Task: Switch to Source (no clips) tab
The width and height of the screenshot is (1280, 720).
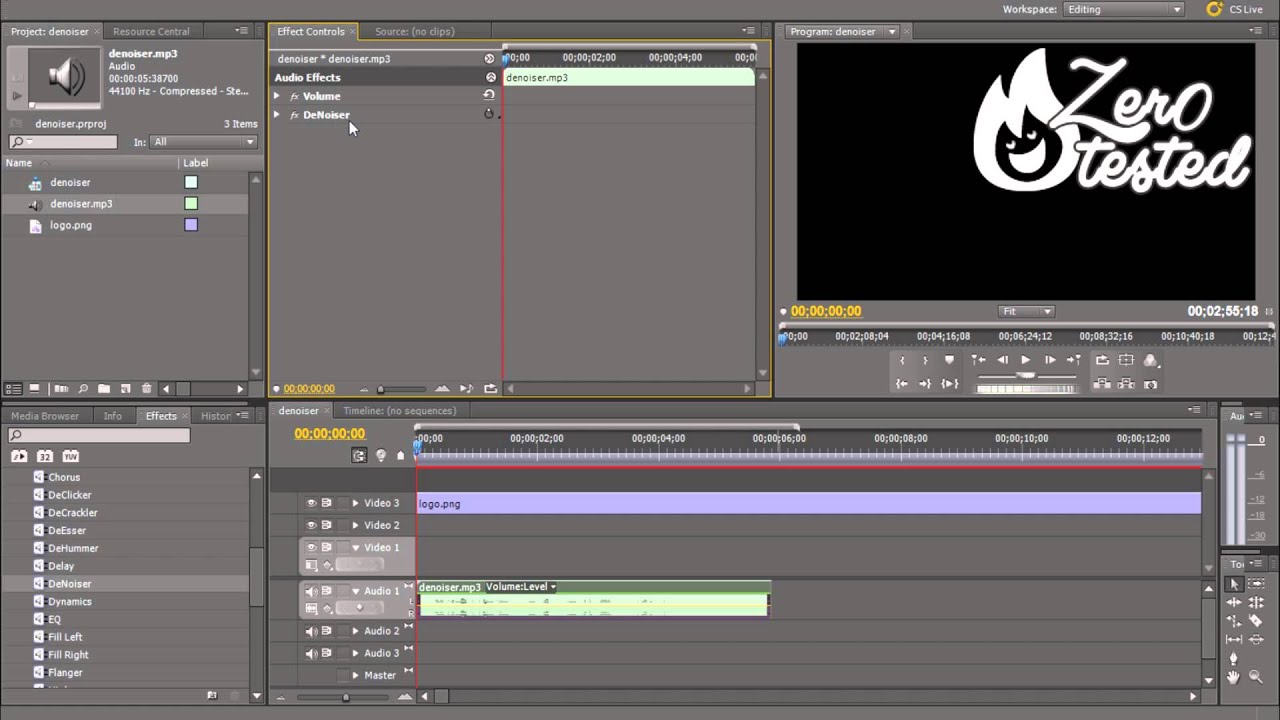Action: click(414, 31)
